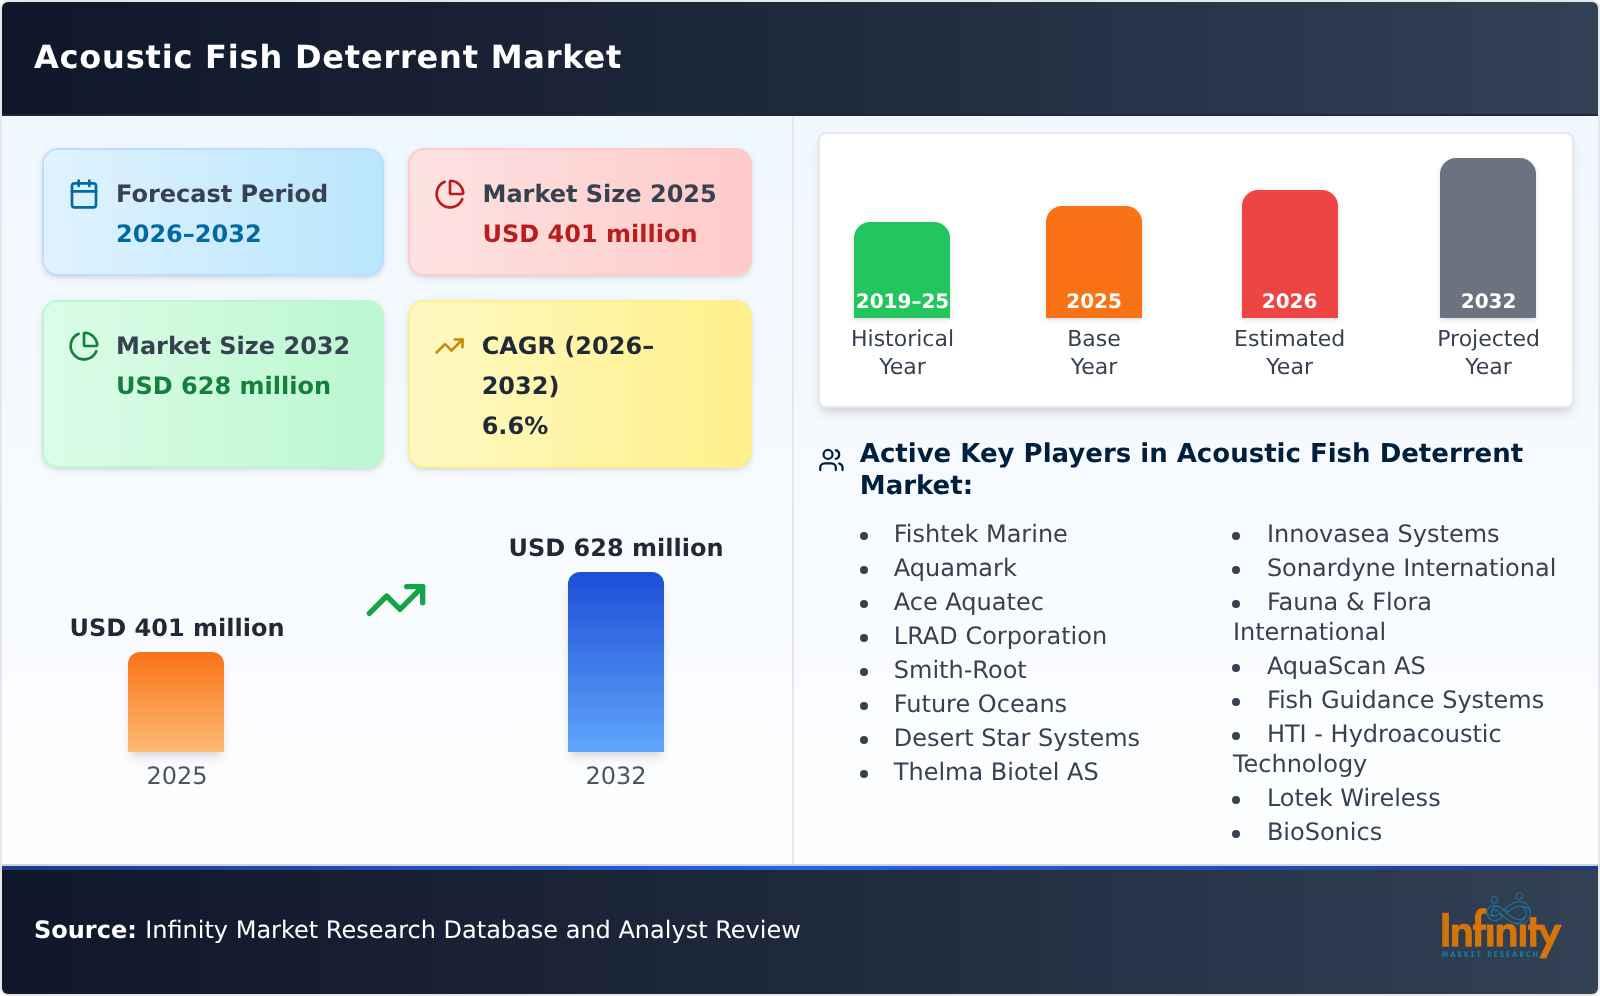Click the BioSonics list entry
This screenshot has height=996, width=1600.
(x=1324, y=831)
